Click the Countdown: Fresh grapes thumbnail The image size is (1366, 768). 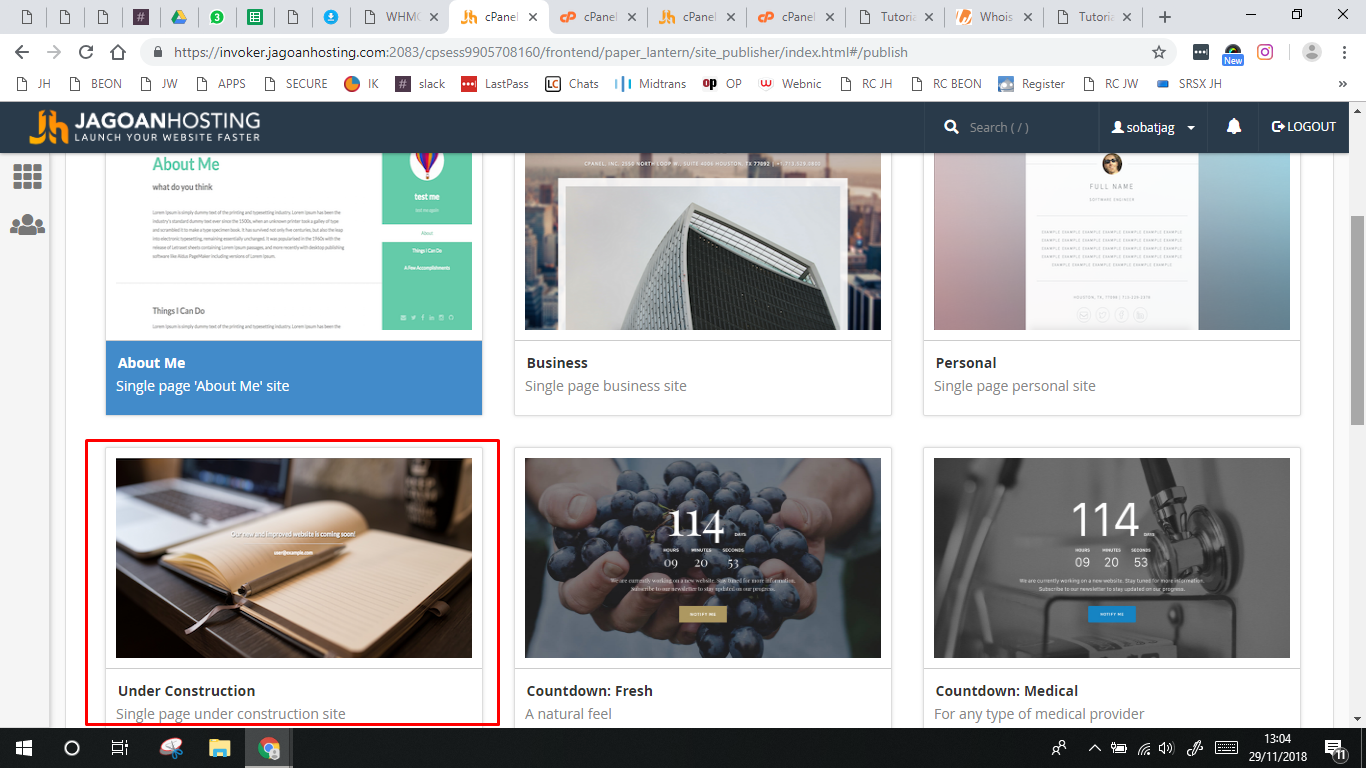point(703,558)
